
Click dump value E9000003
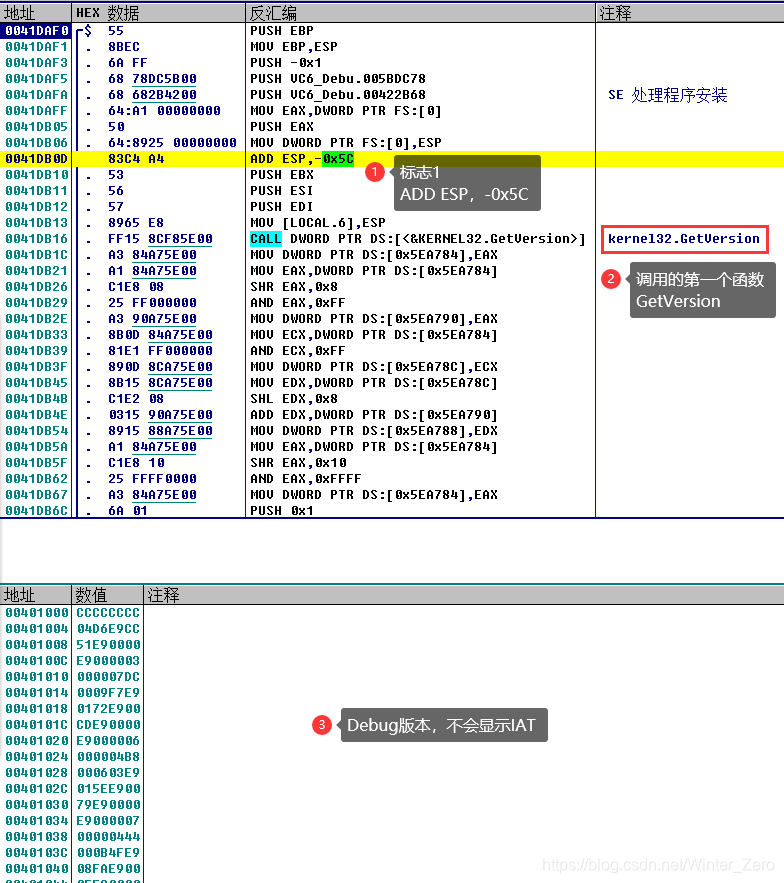point(108,661)
